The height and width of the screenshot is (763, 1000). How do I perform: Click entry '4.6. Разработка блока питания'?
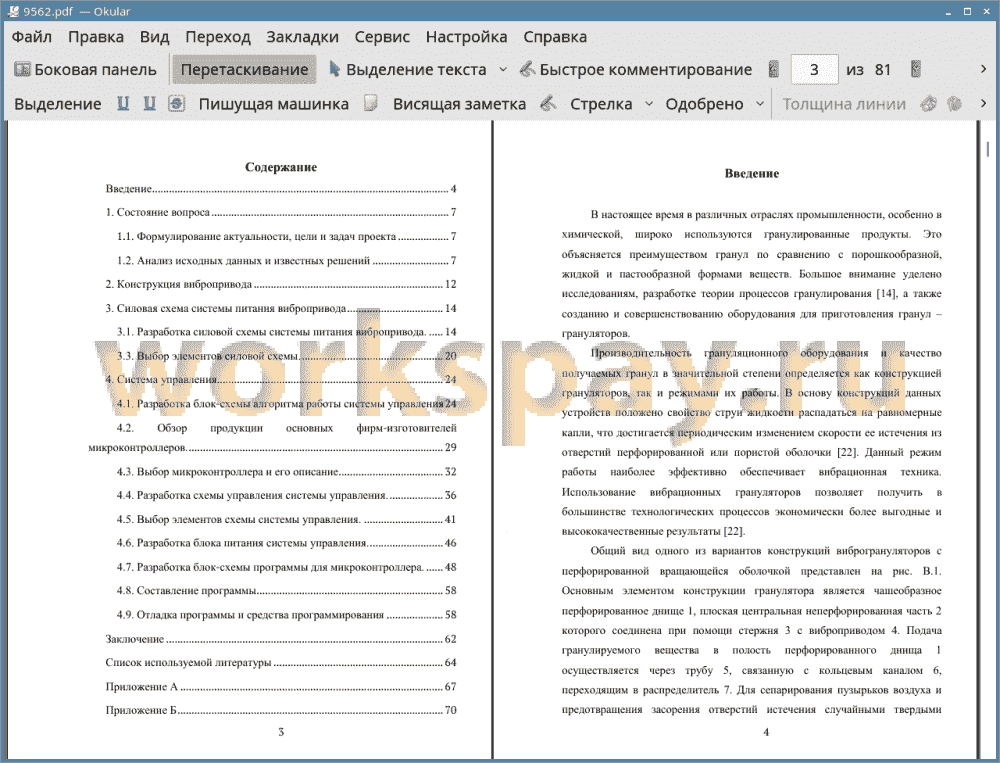pos(286,544)
